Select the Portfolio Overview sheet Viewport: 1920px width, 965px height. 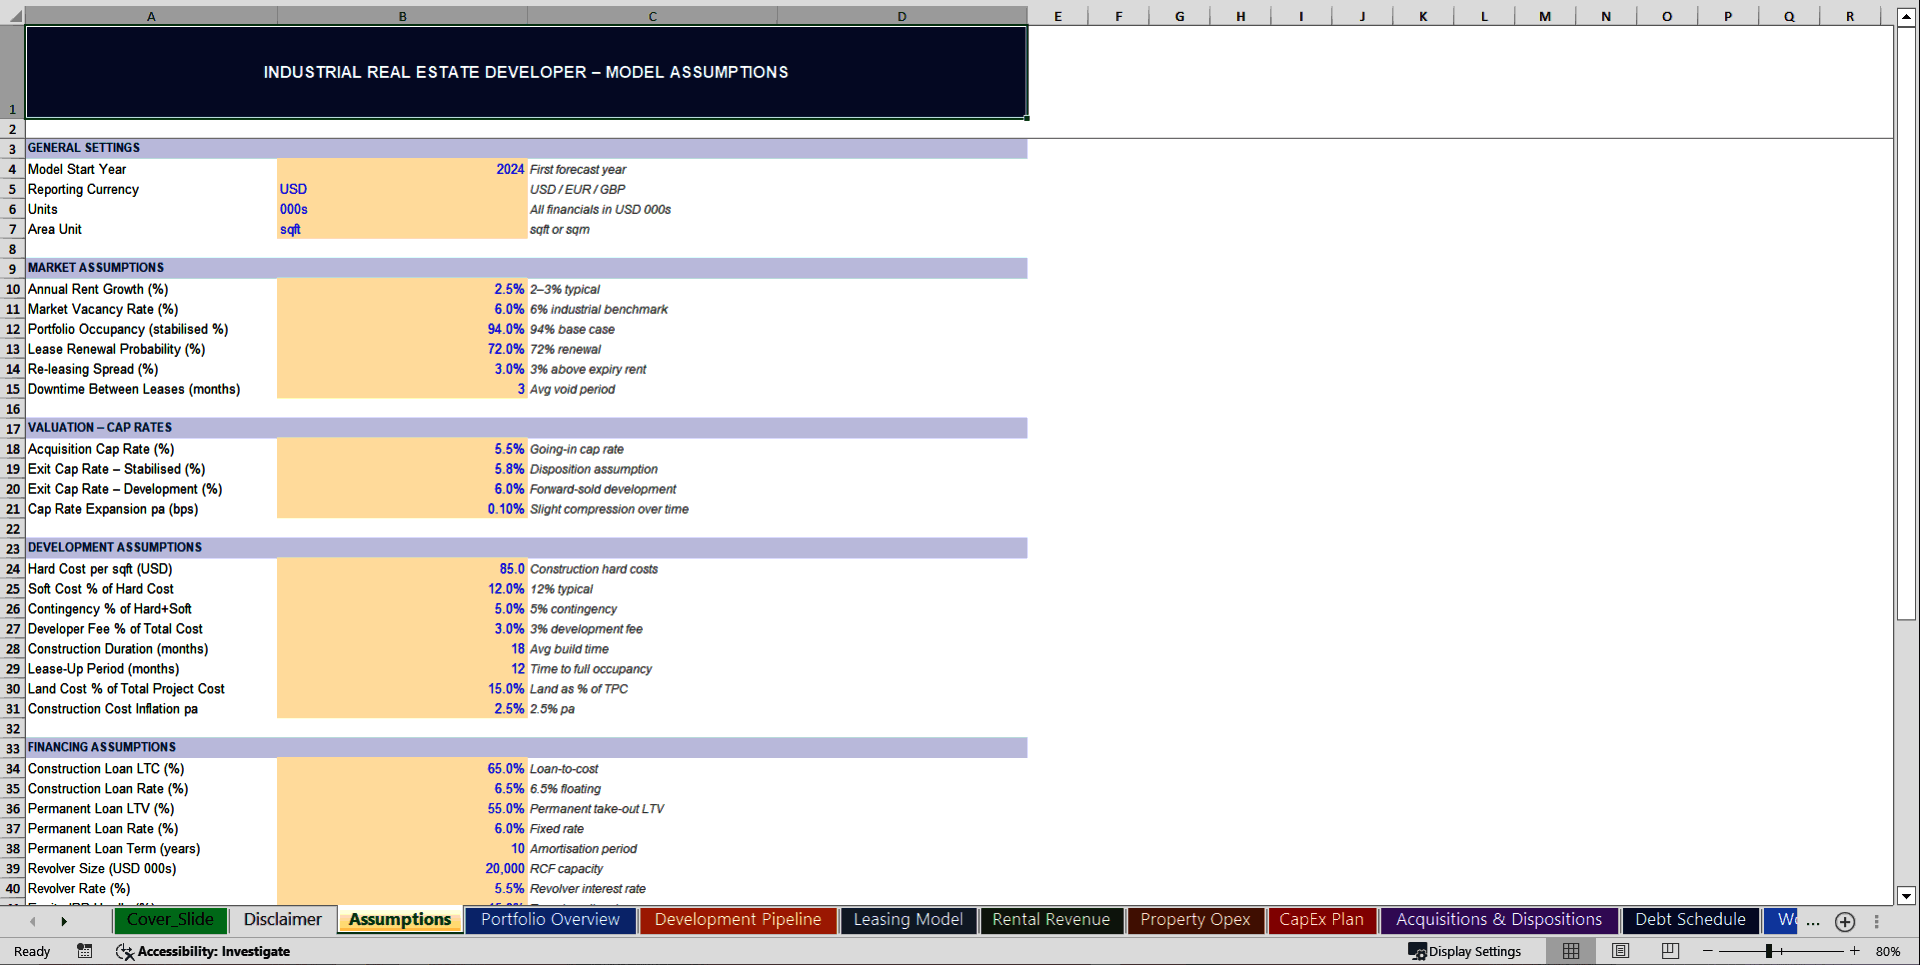click(550, 919)
